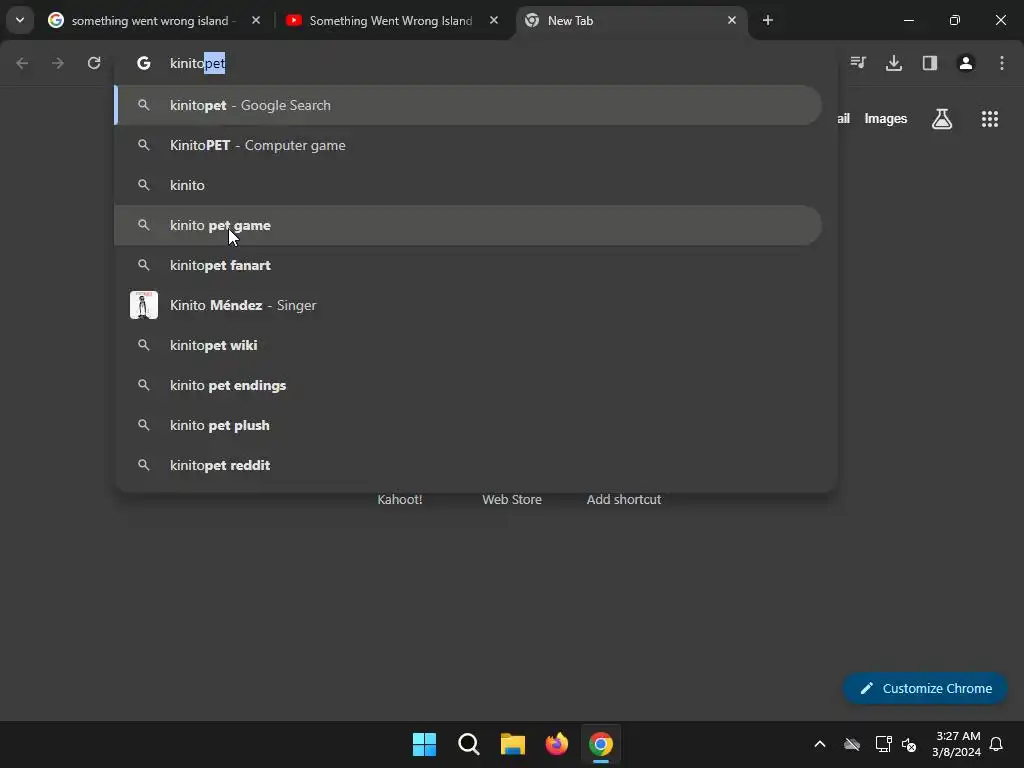
Task: Go back with the back arrow
Action: tap(22, 63)
